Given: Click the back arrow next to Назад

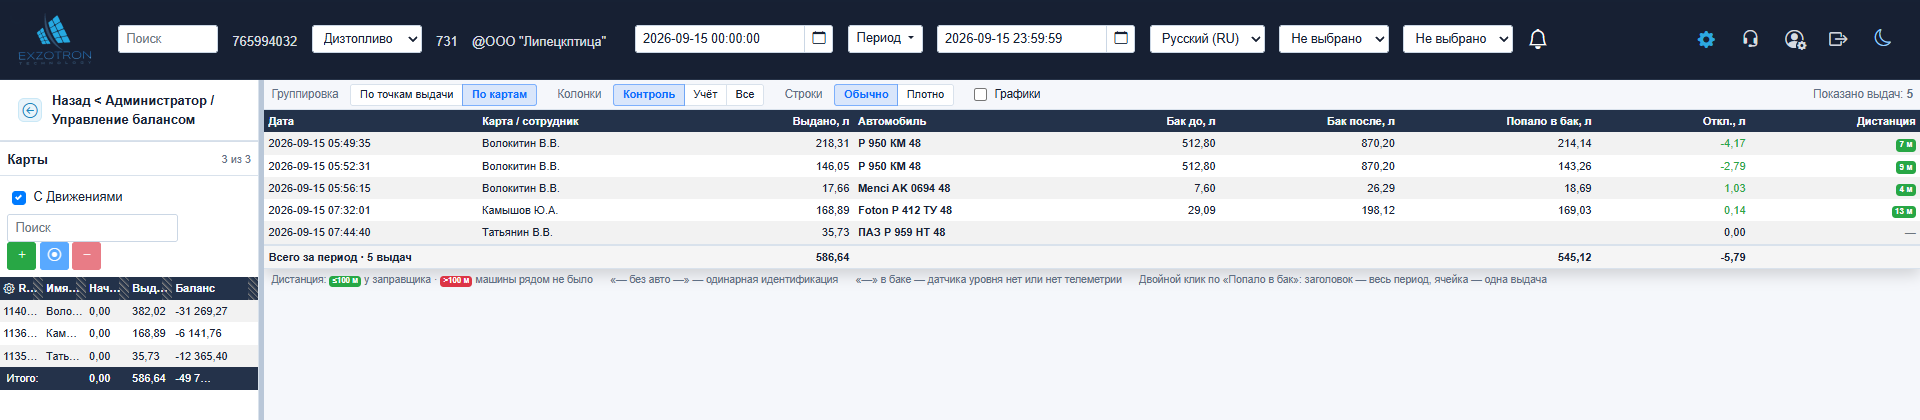Looking at the screenshot, I should coord(30,110).
